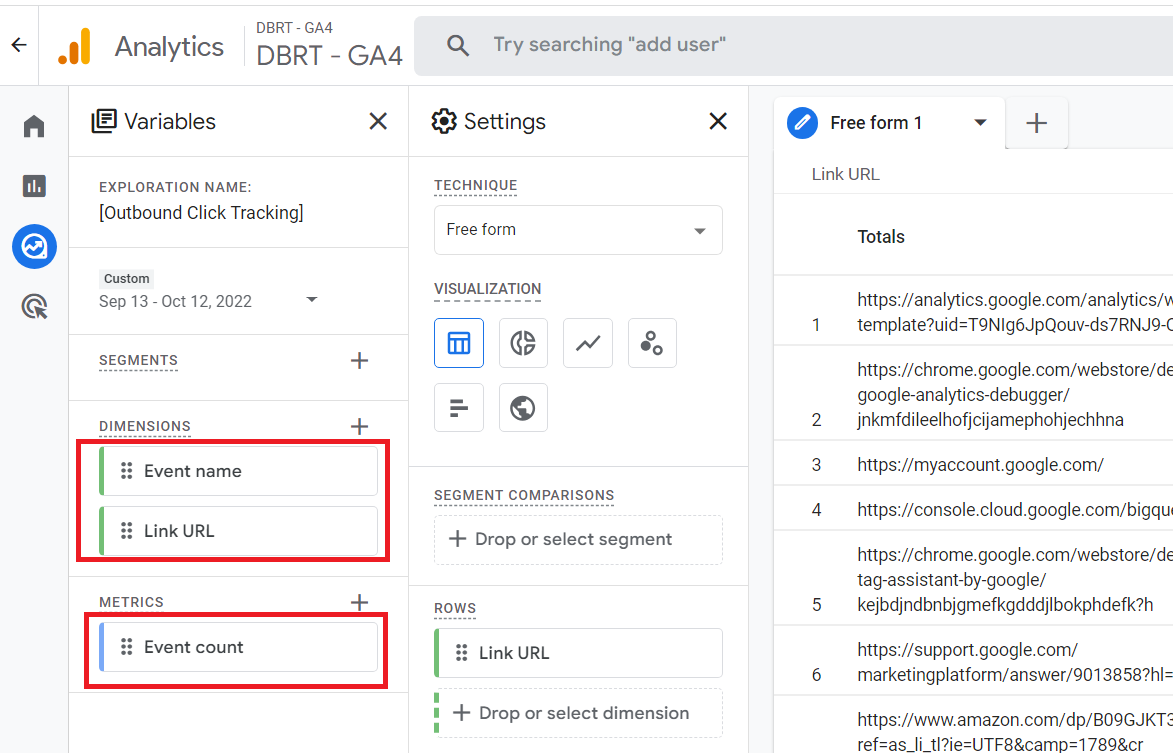The image size is (1173, 753).
Task: Click Link URL chip under Rows
Action: [x=578, y=653]
